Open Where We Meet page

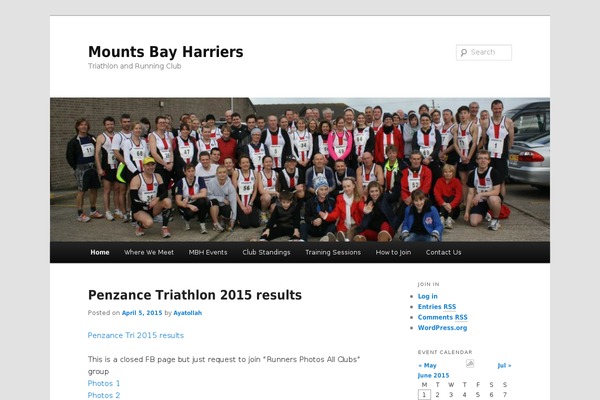(x=149, y=252)
